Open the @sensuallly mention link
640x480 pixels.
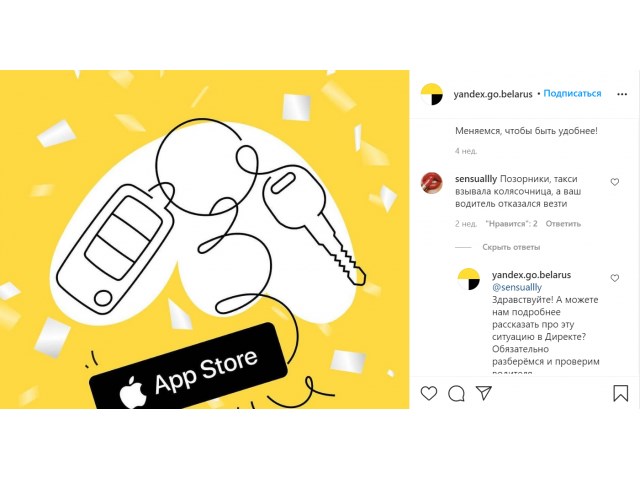click(517, 287)
